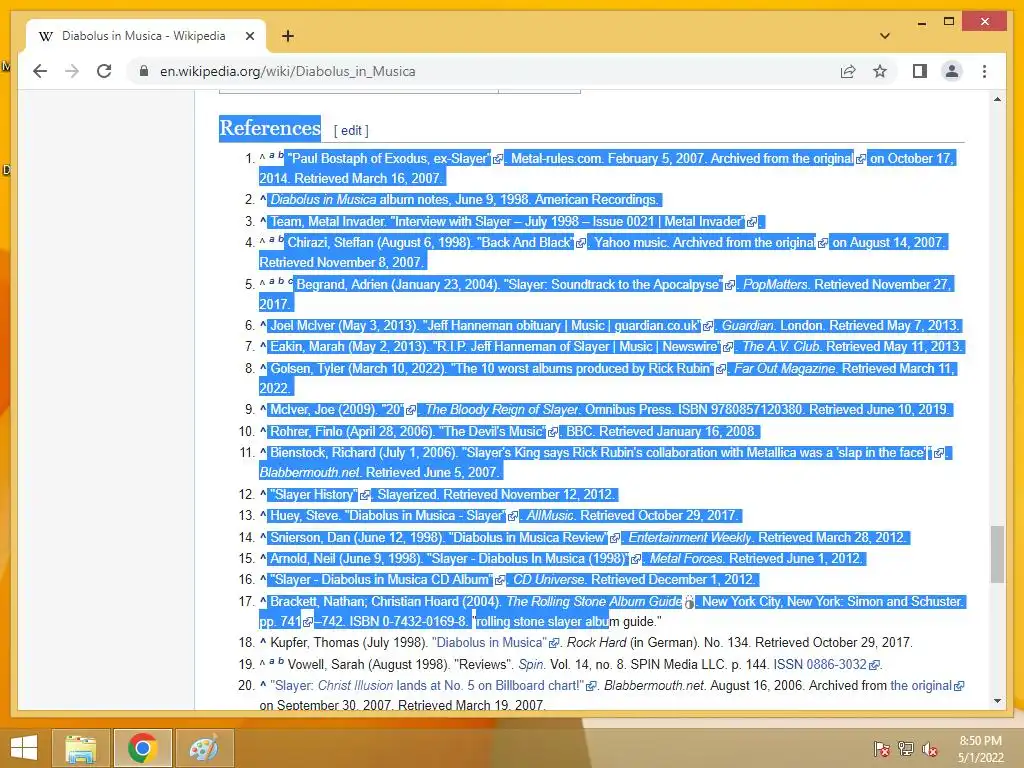This screenshot has height=768, width=1024.
Task: Open Paint from taskbar
Action: pos(204,748)
